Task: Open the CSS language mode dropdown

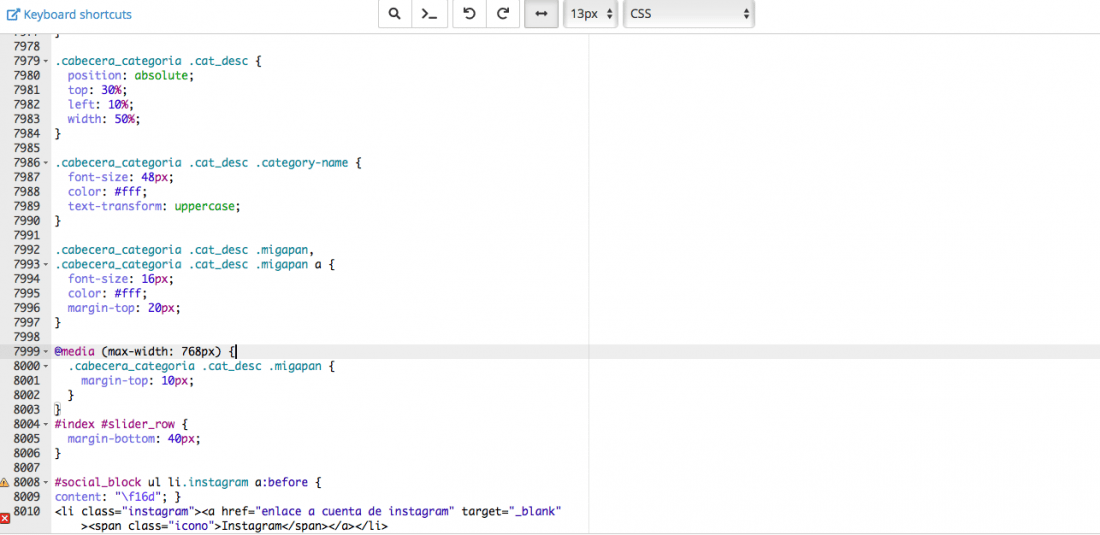Action: click(689, 14)
